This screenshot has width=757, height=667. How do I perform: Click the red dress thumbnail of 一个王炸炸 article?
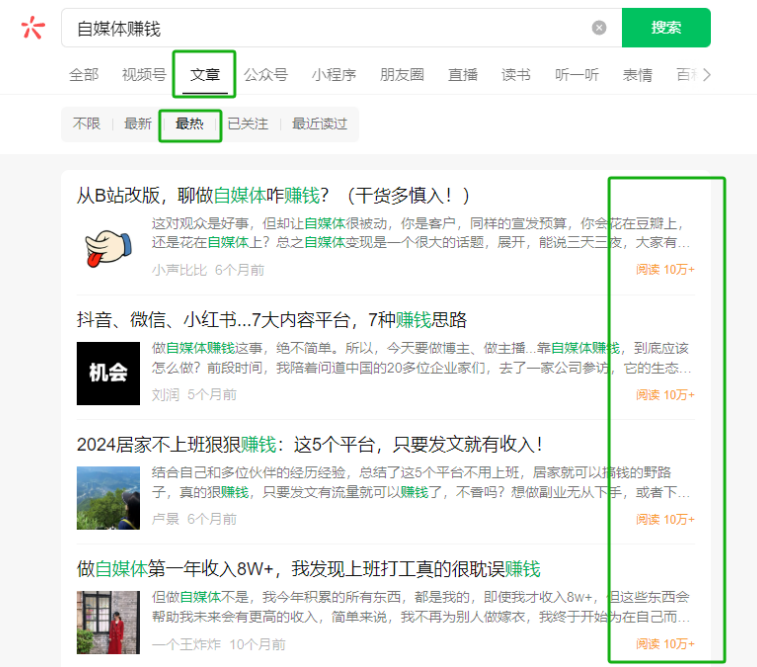point(108,623)
